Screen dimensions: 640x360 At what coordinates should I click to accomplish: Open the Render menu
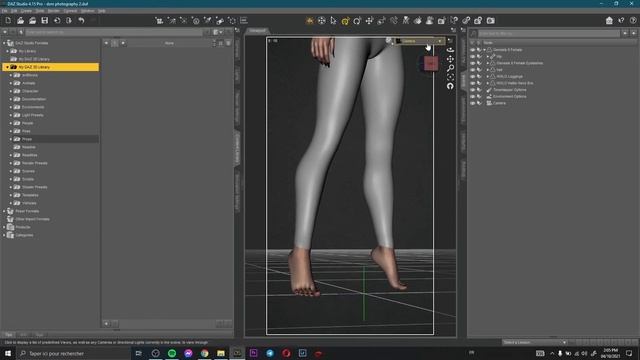pyautogui.click(x=53, y=11)
